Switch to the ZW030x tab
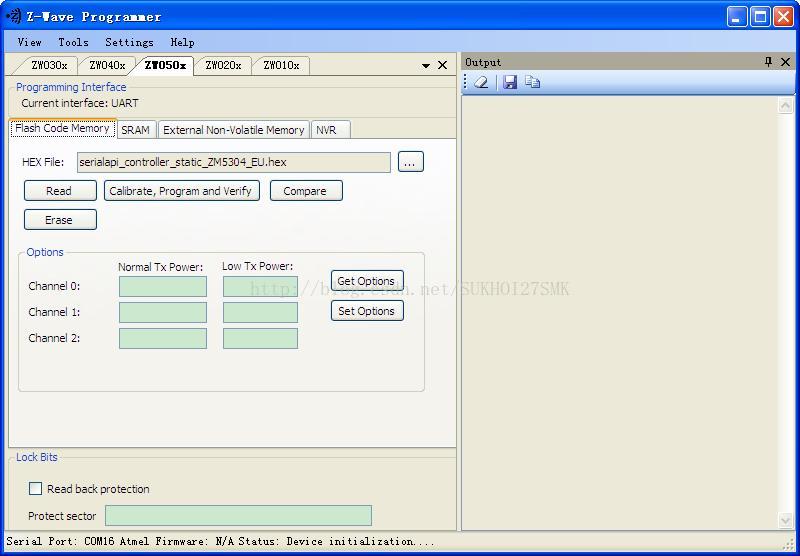Screen dimensions: 800x556 pyautogui.click(x=49, y=65)
